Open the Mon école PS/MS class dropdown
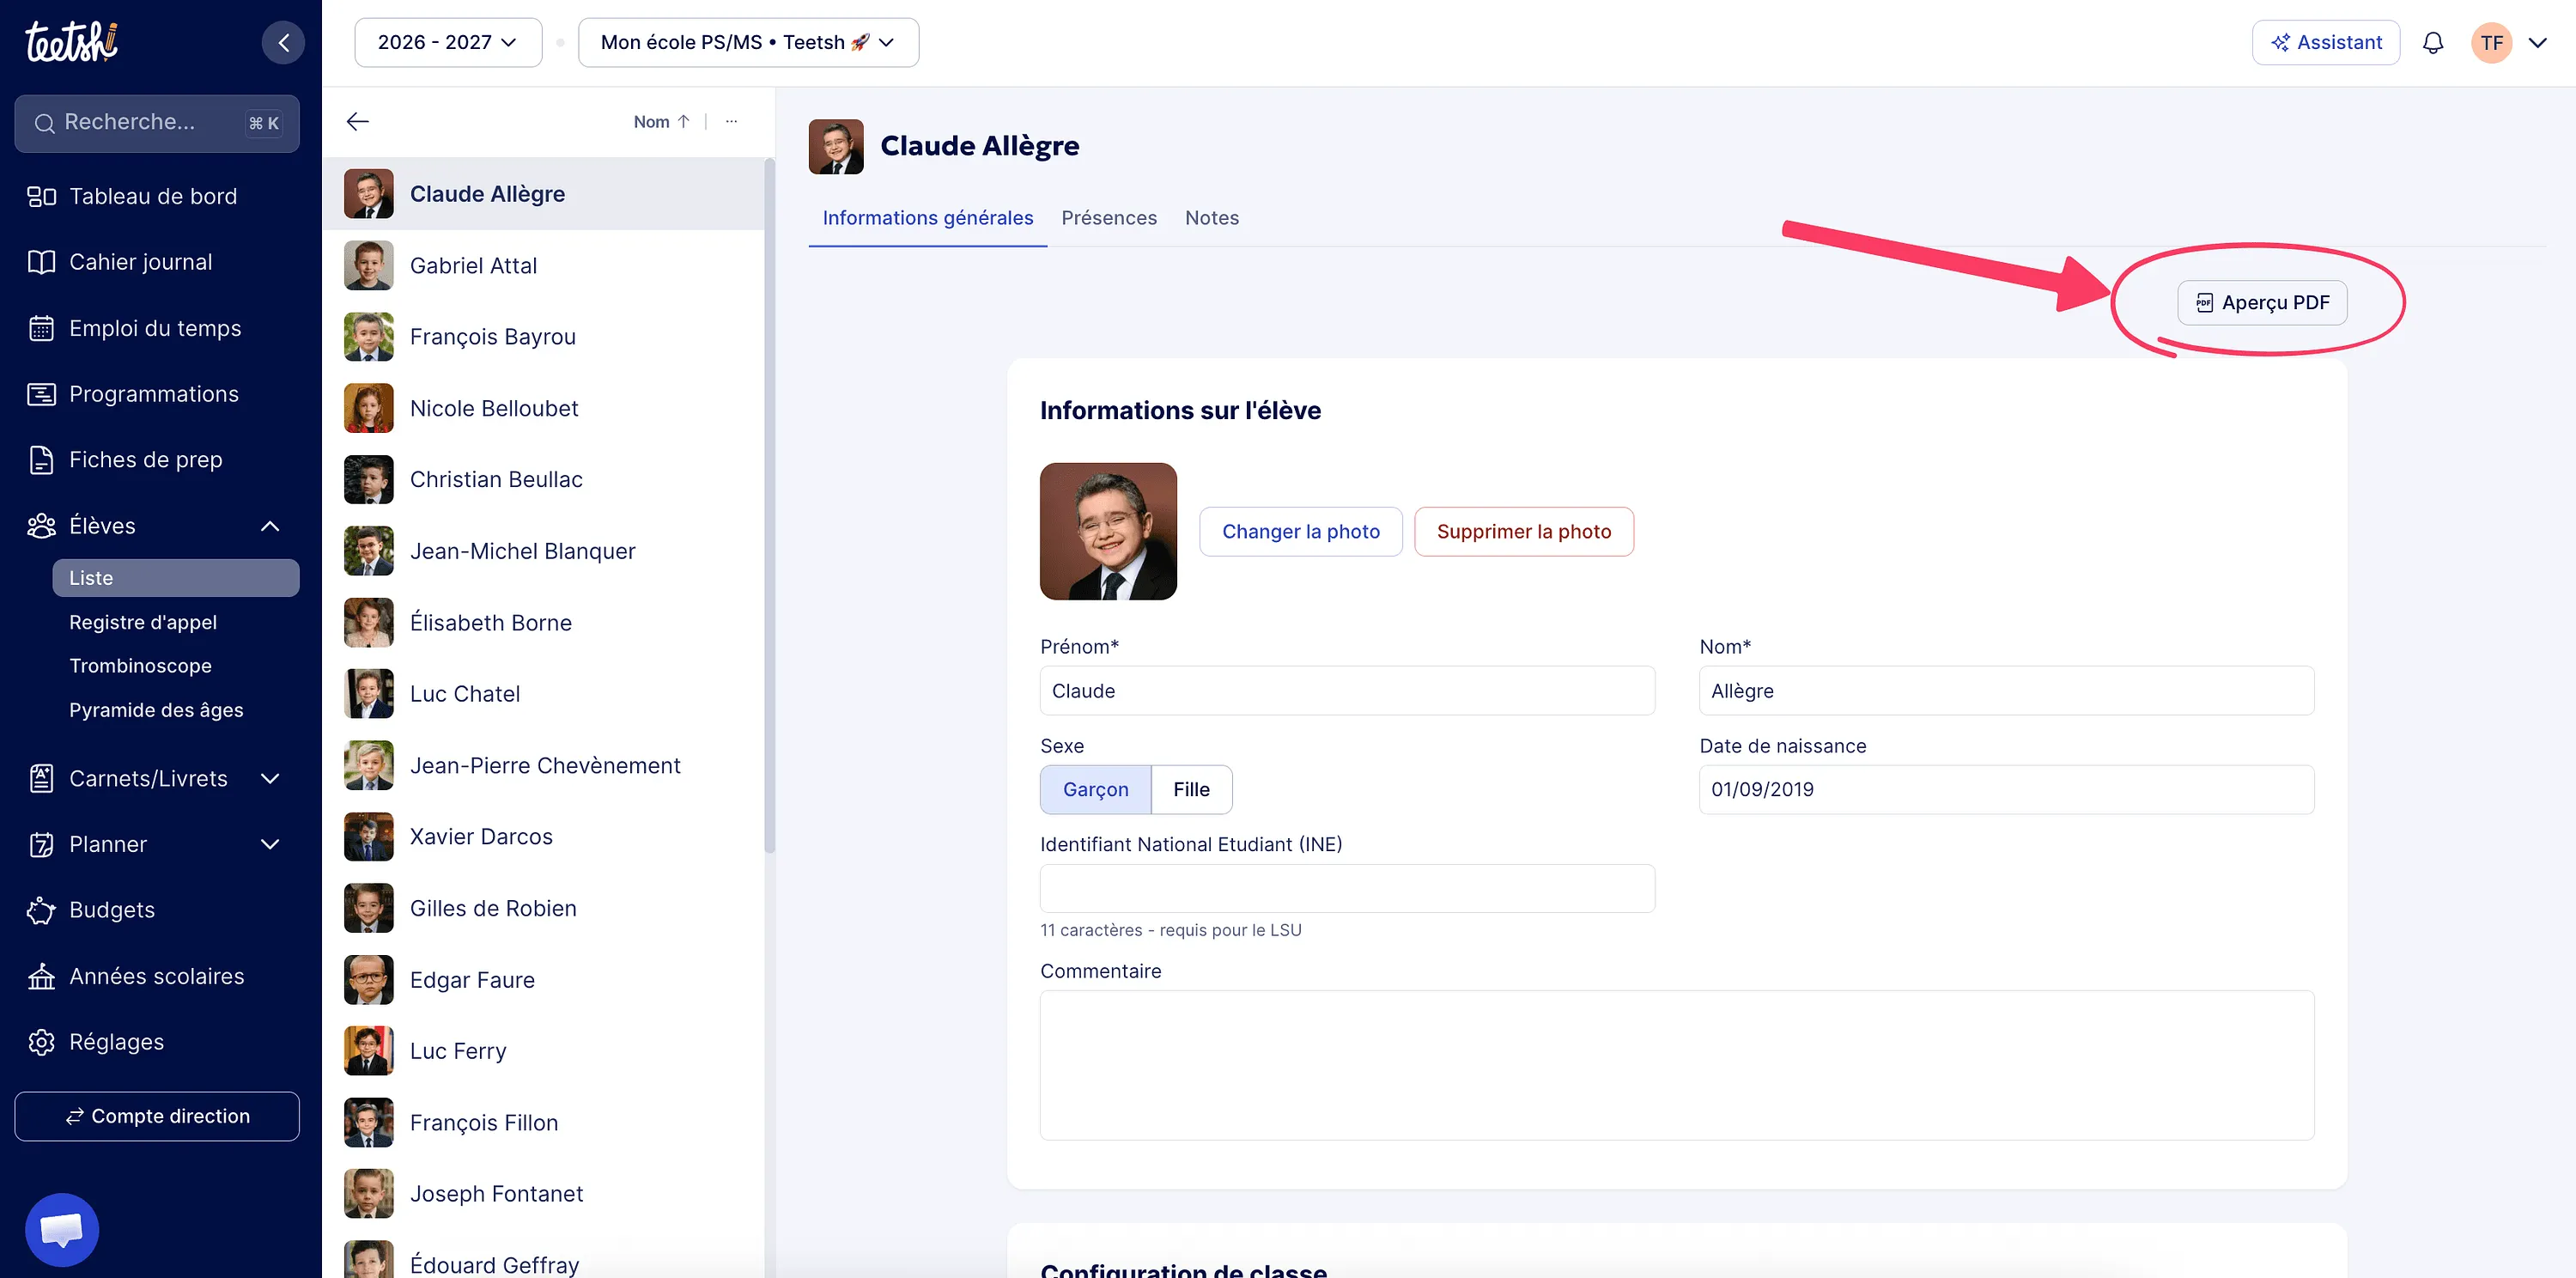The height and width of the screenshot is (1278, 2576). coord(748,42)
